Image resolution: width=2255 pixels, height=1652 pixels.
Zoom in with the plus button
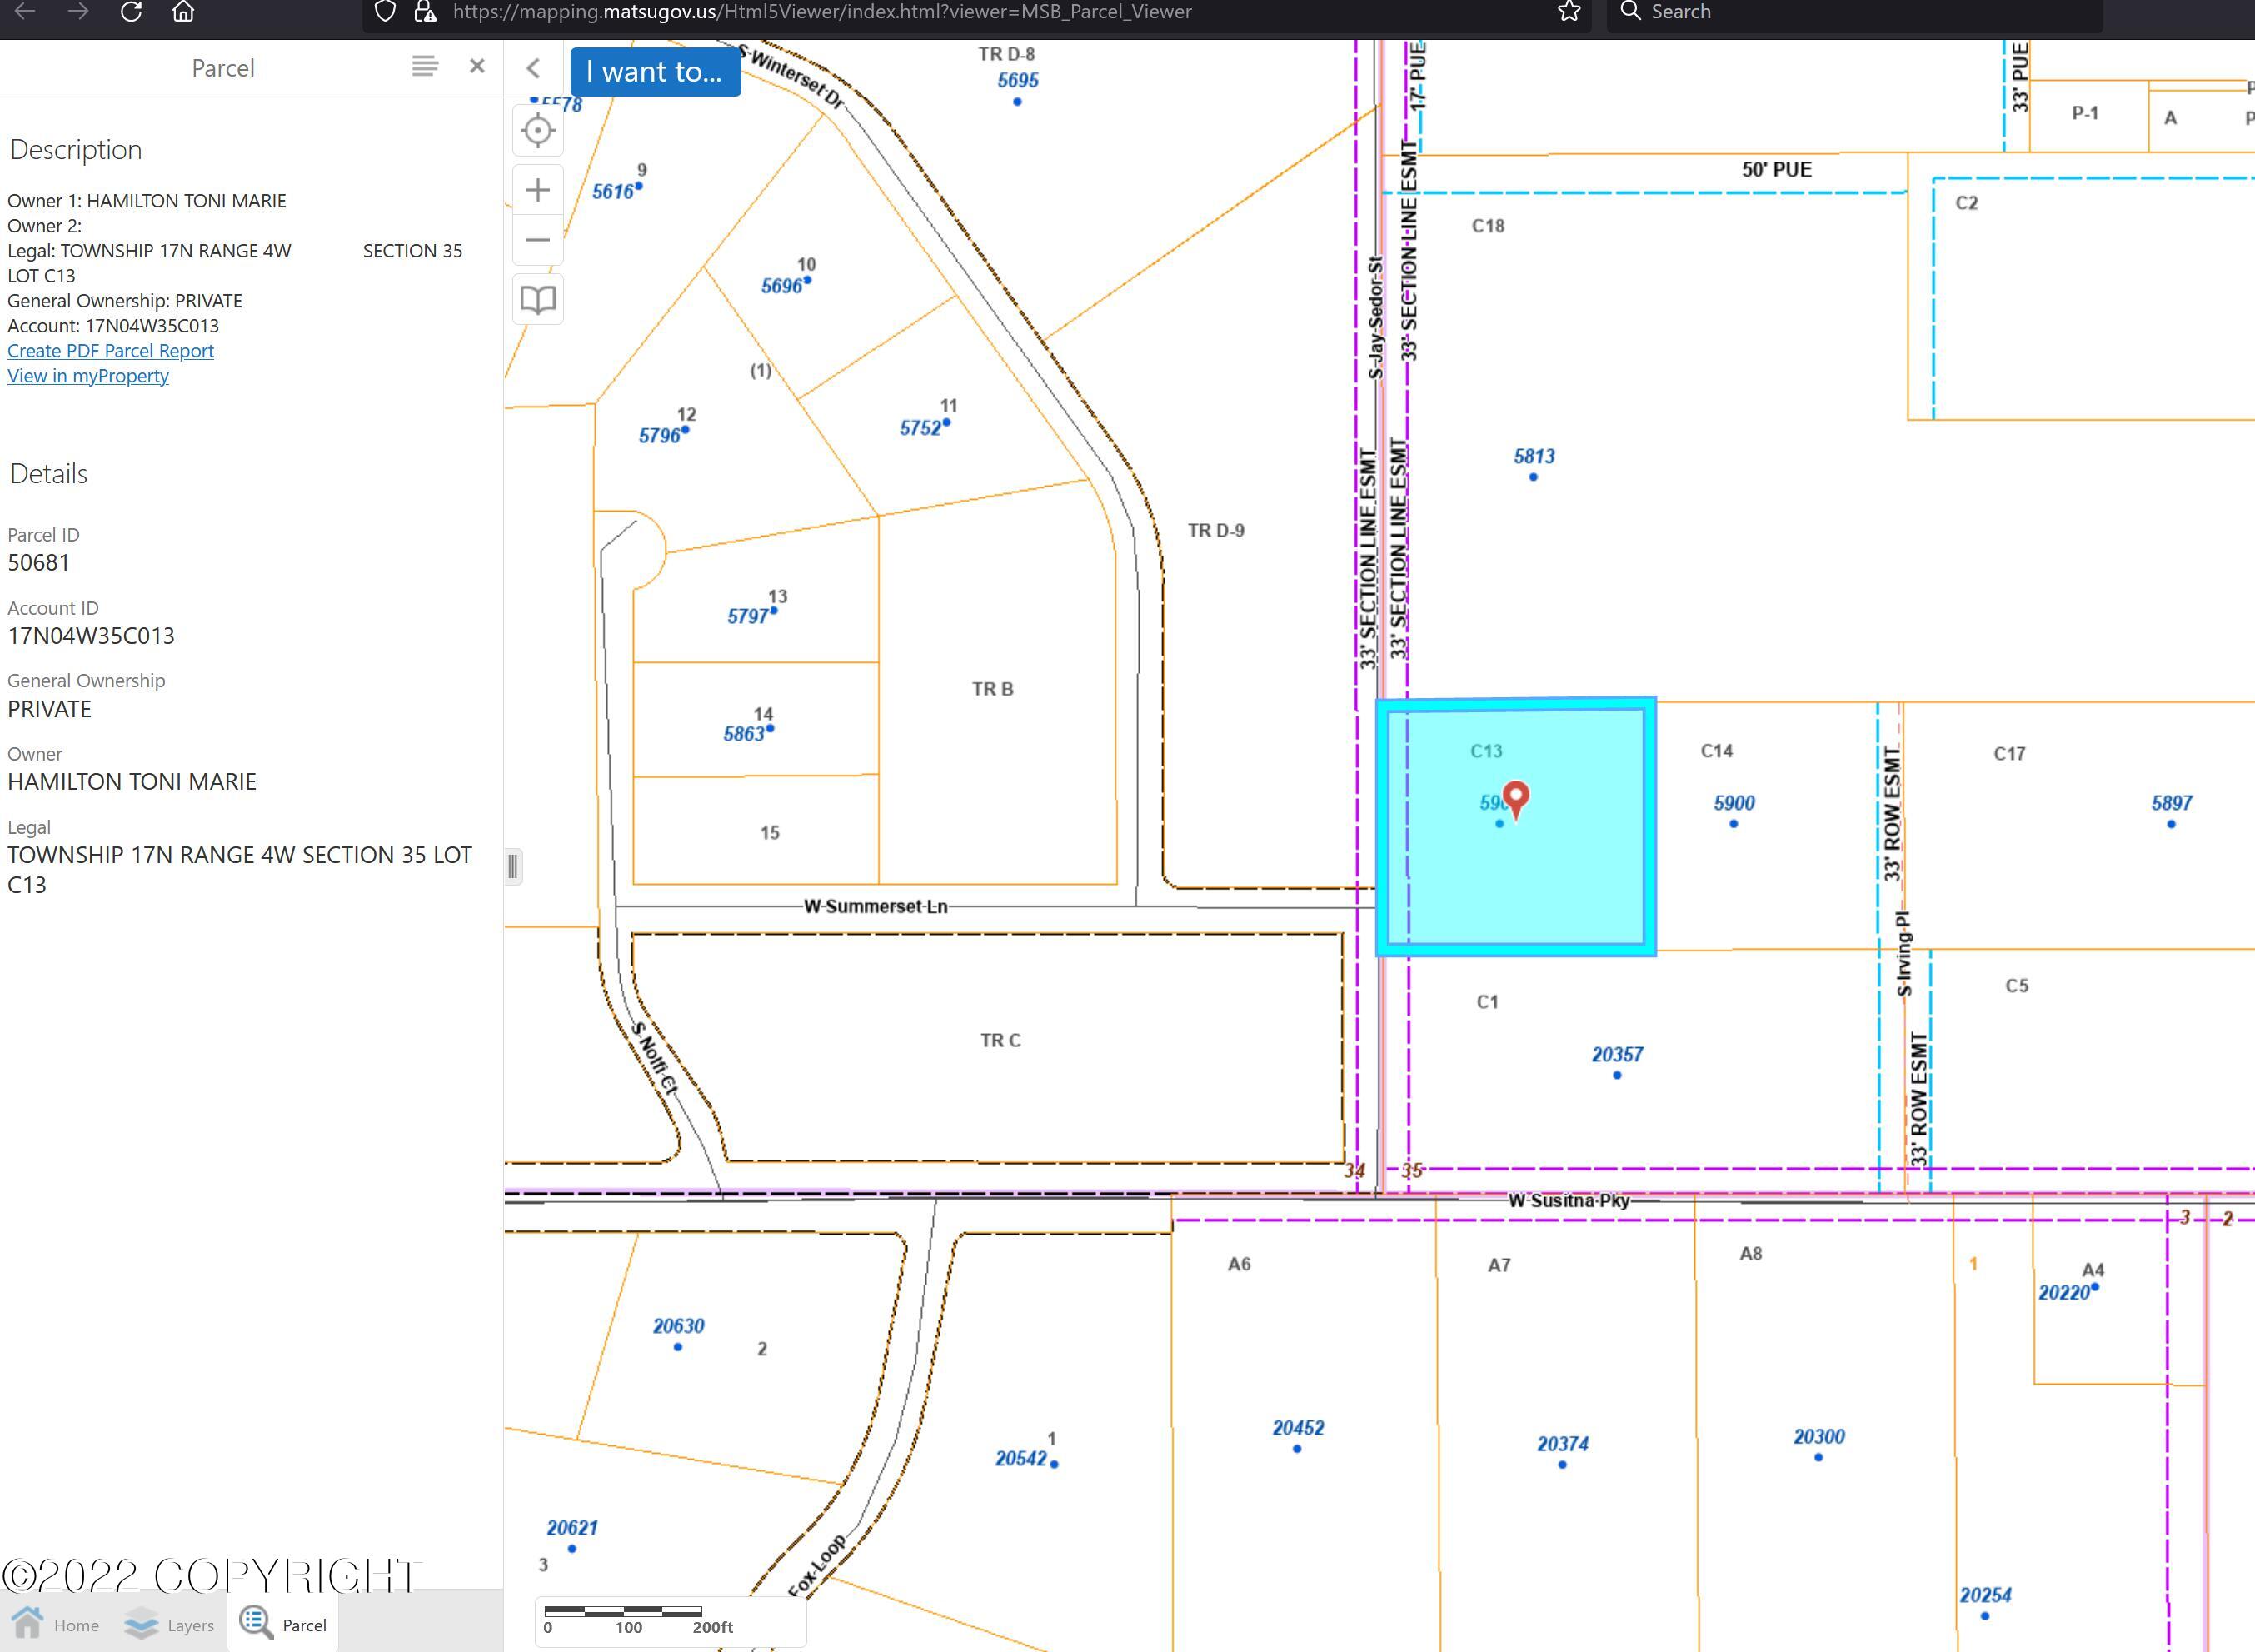[538, 190]
